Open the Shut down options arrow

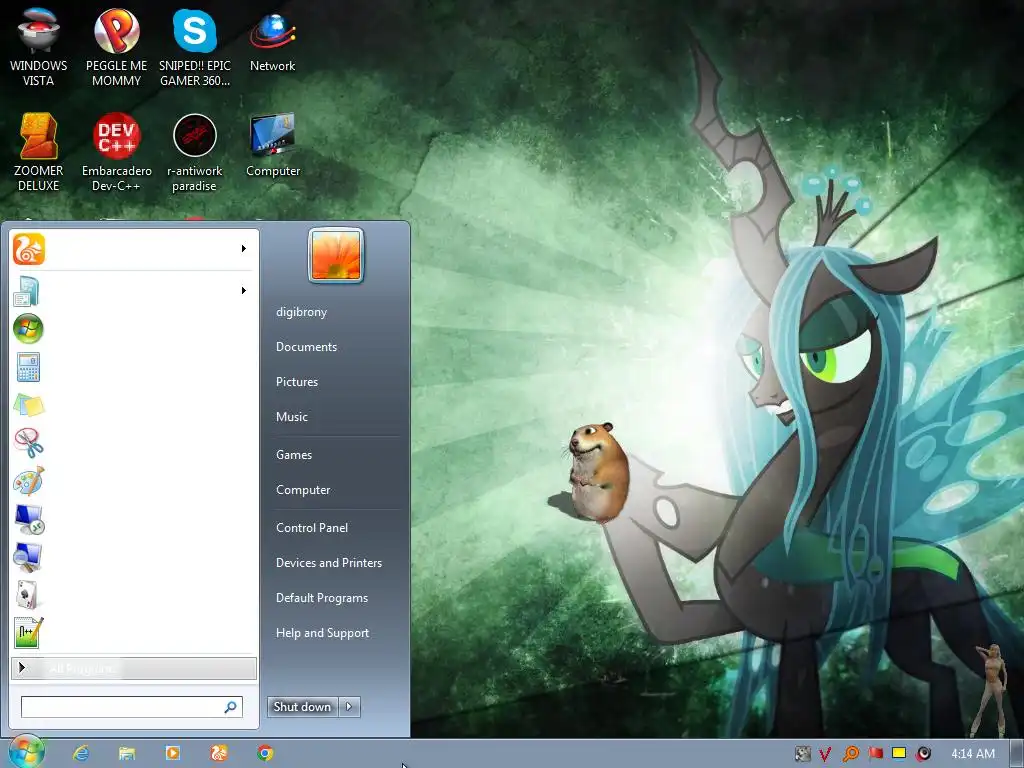pyautogui.click(x=349, y=707)
